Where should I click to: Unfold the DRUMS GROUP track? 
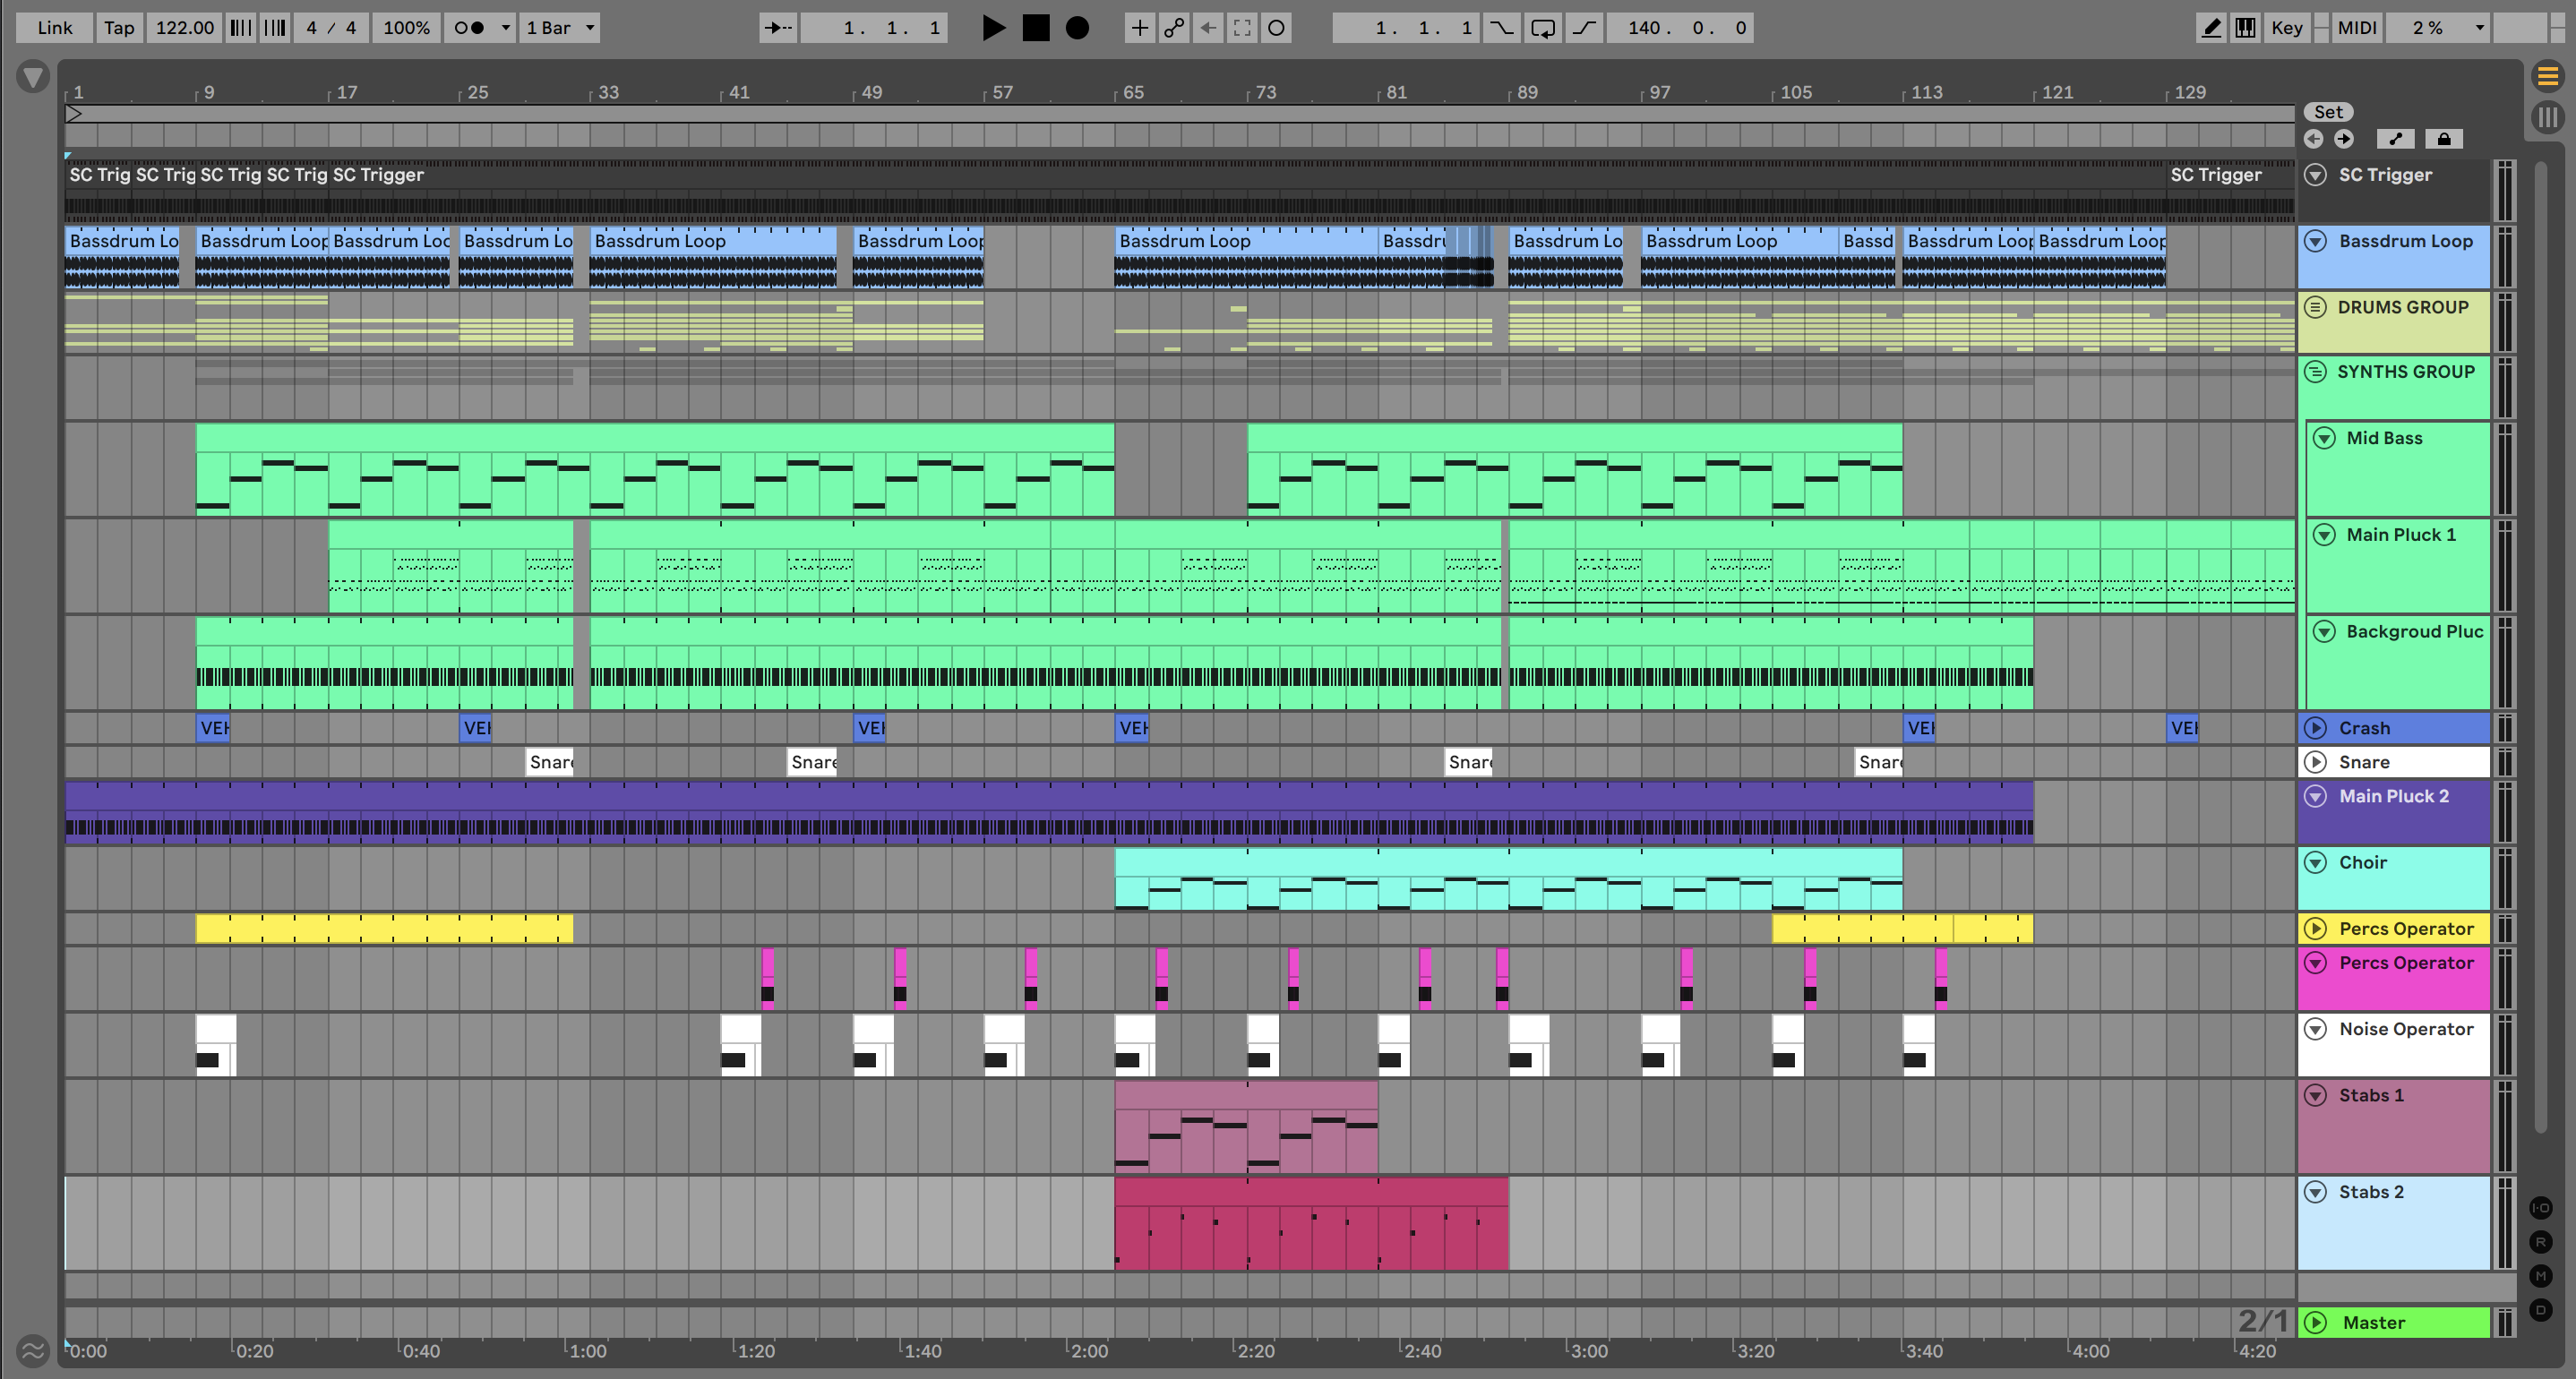2315,307
